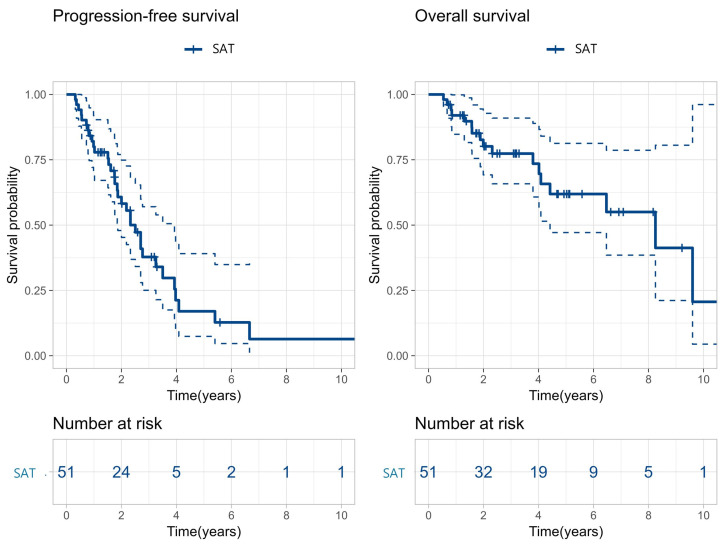Click number at risk 32 in OS table
724x548 pixels.
click(483, 472)
